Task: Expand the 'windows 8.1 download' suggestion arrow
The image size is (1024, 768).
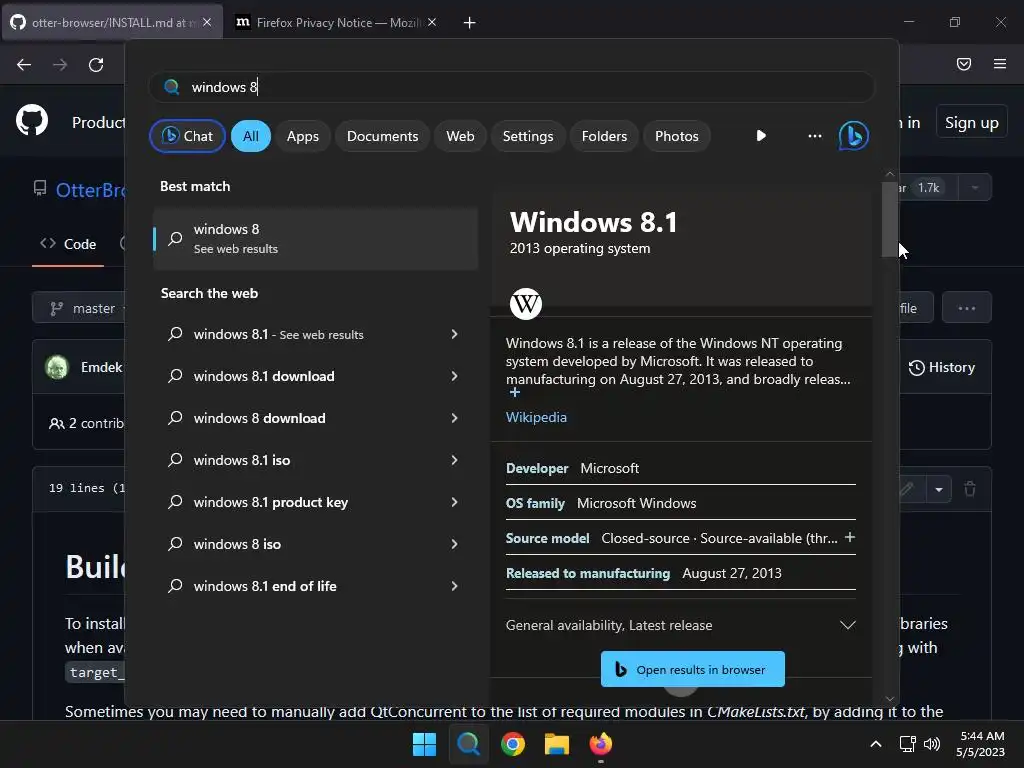Action: 455,376
